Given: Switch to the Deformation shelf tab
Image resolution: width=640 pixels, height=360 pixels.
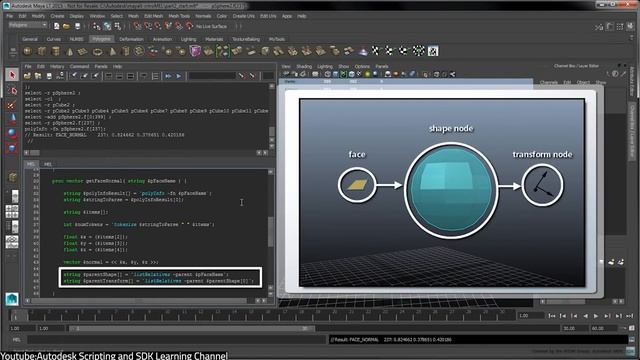Looking at the screenshot, I should 131,40.
